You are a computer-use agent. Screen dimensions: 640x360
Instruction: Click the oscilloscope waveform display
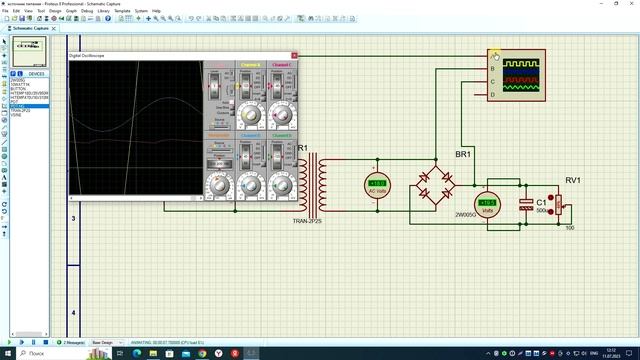(136, 127)
